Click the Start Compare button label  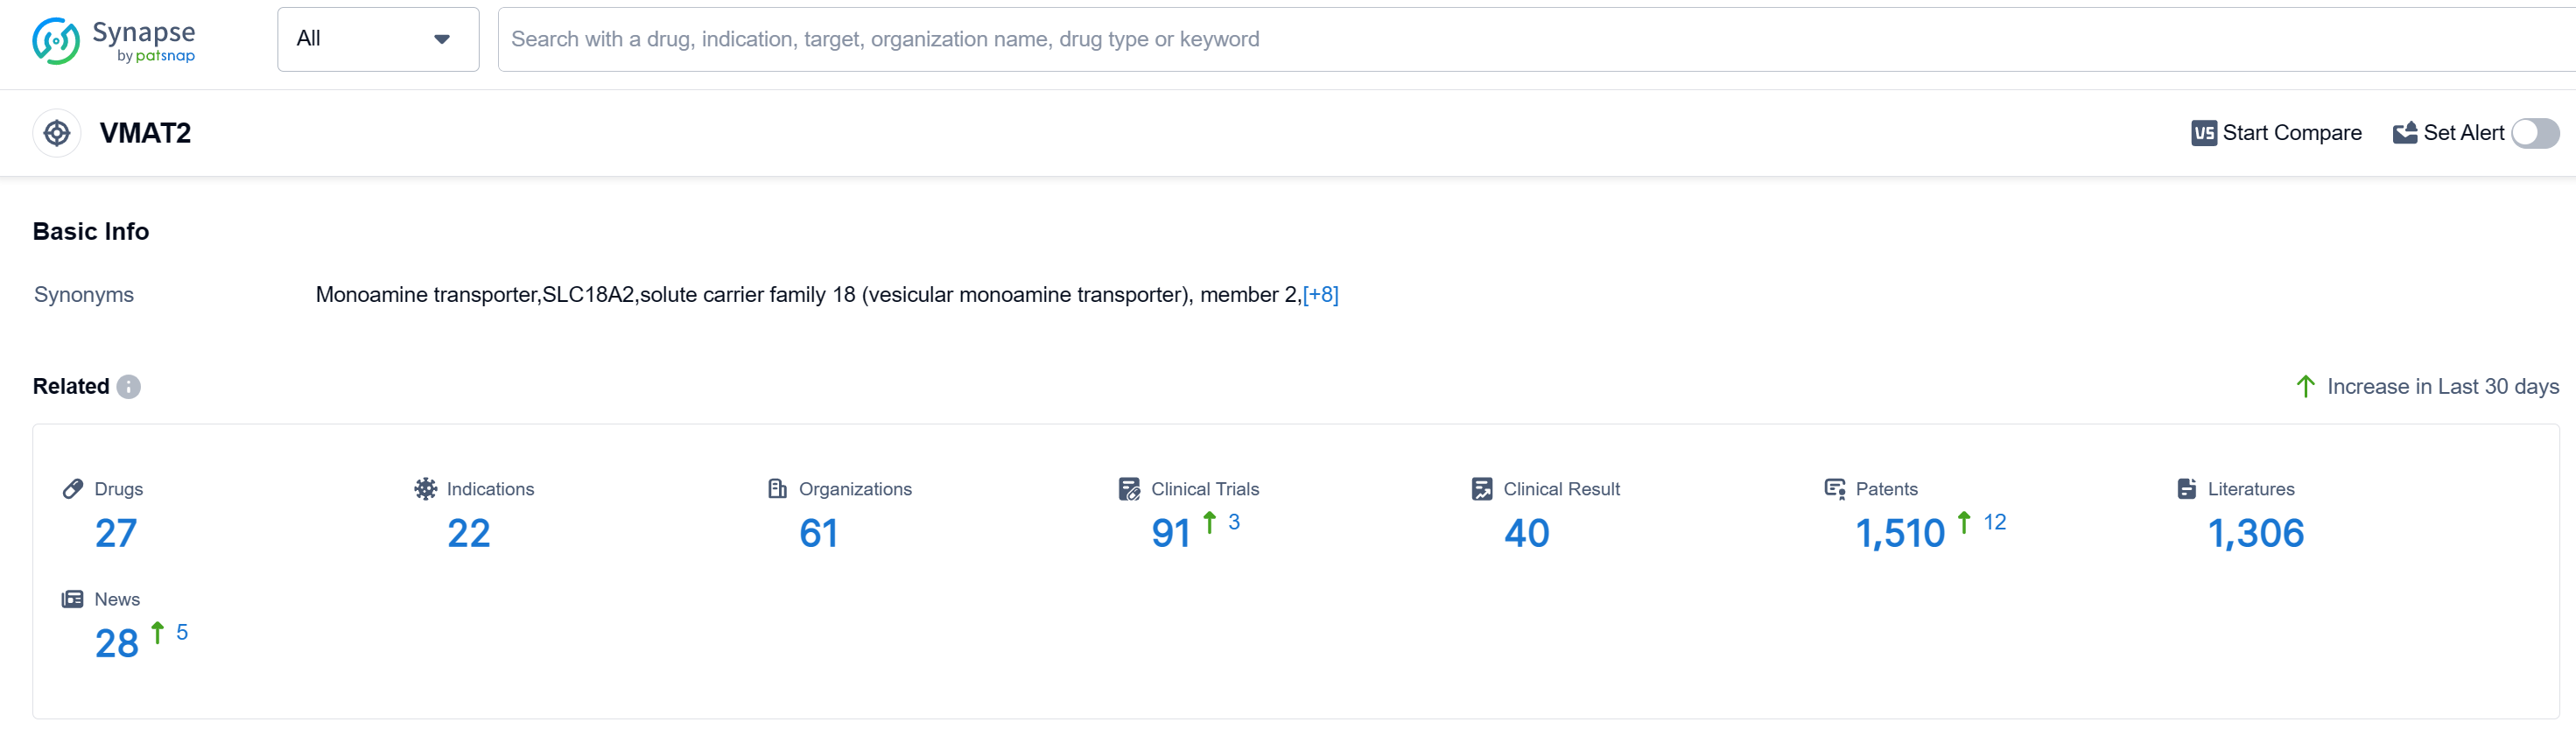(x=2291, y=133)
